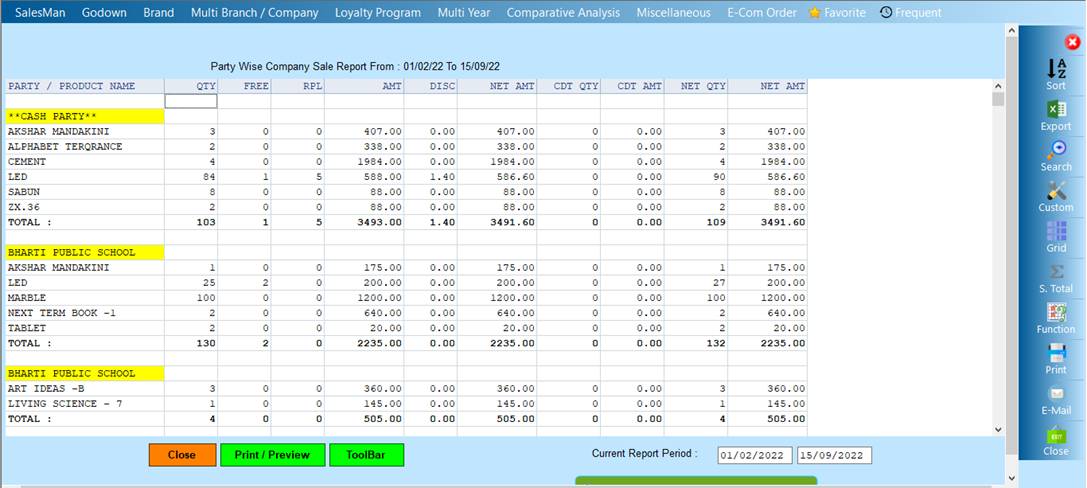Click the report end date field
This screenshot has height=488, width=1087.
coord(834,456)
